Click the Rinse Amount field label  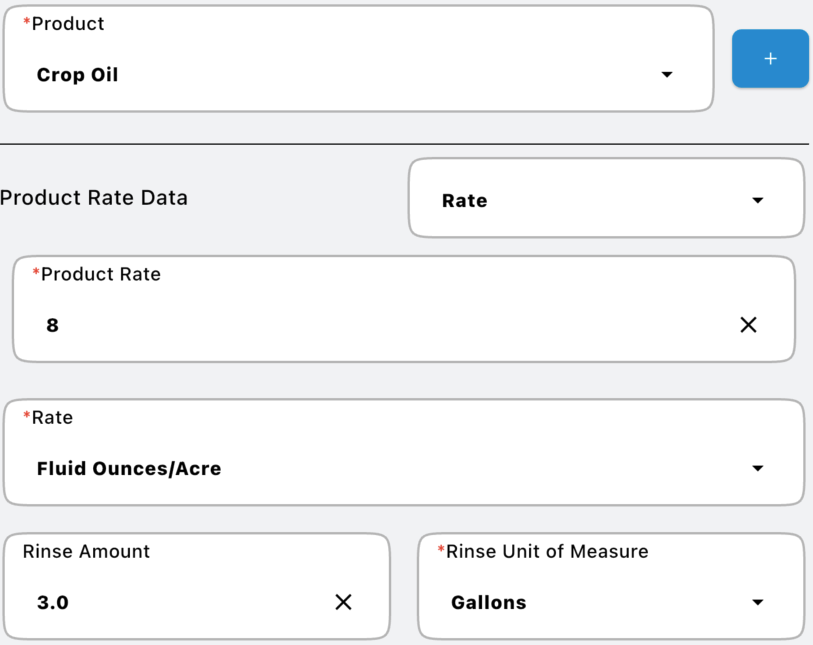86,552
